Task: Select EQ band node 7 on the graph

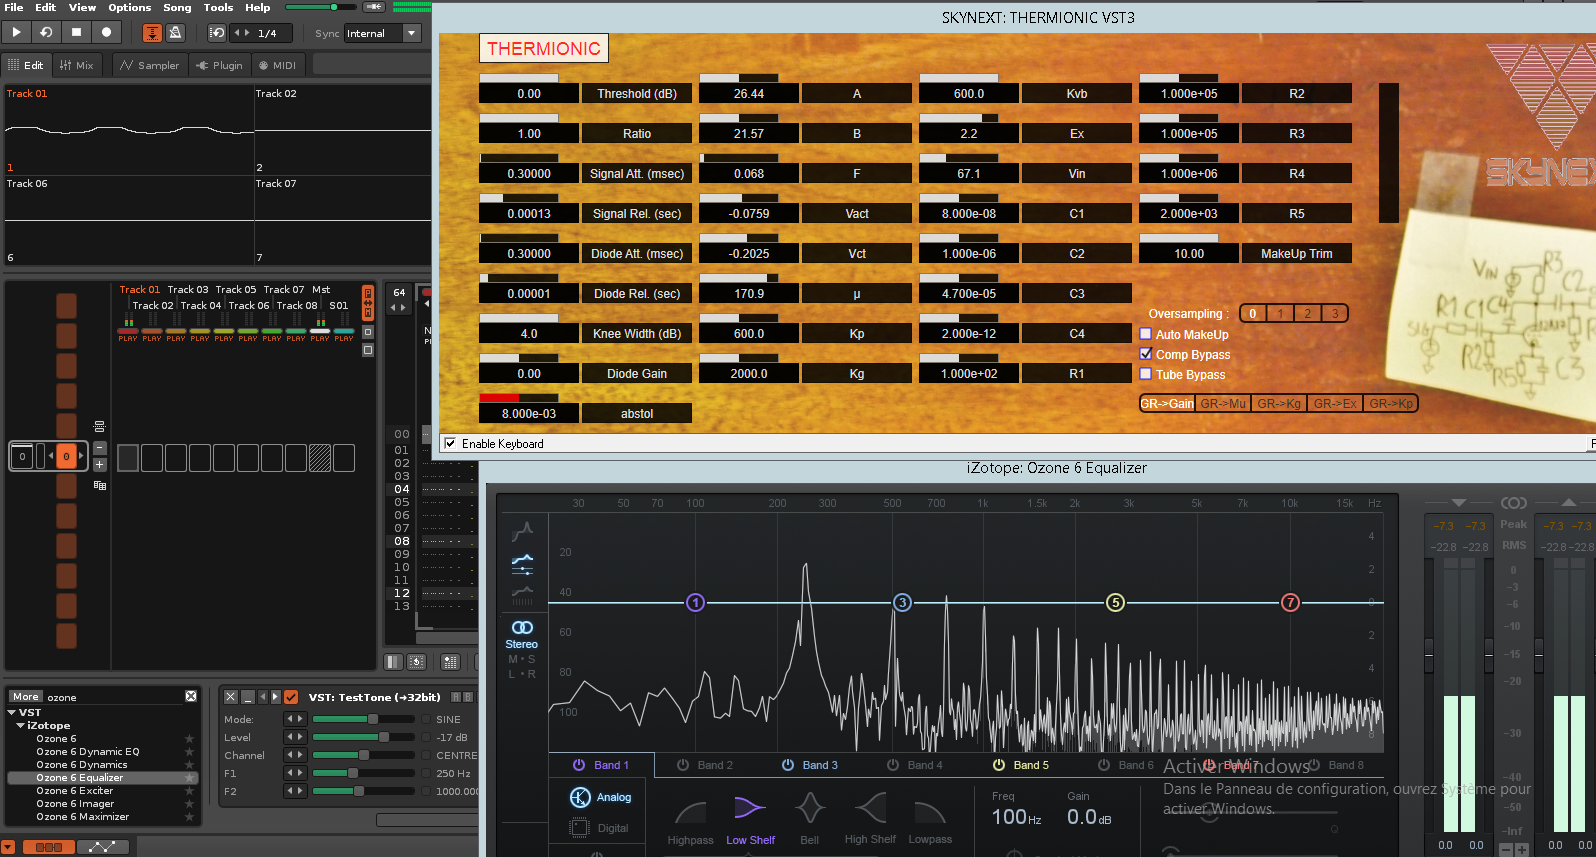Action: (x=1290, y=602)
